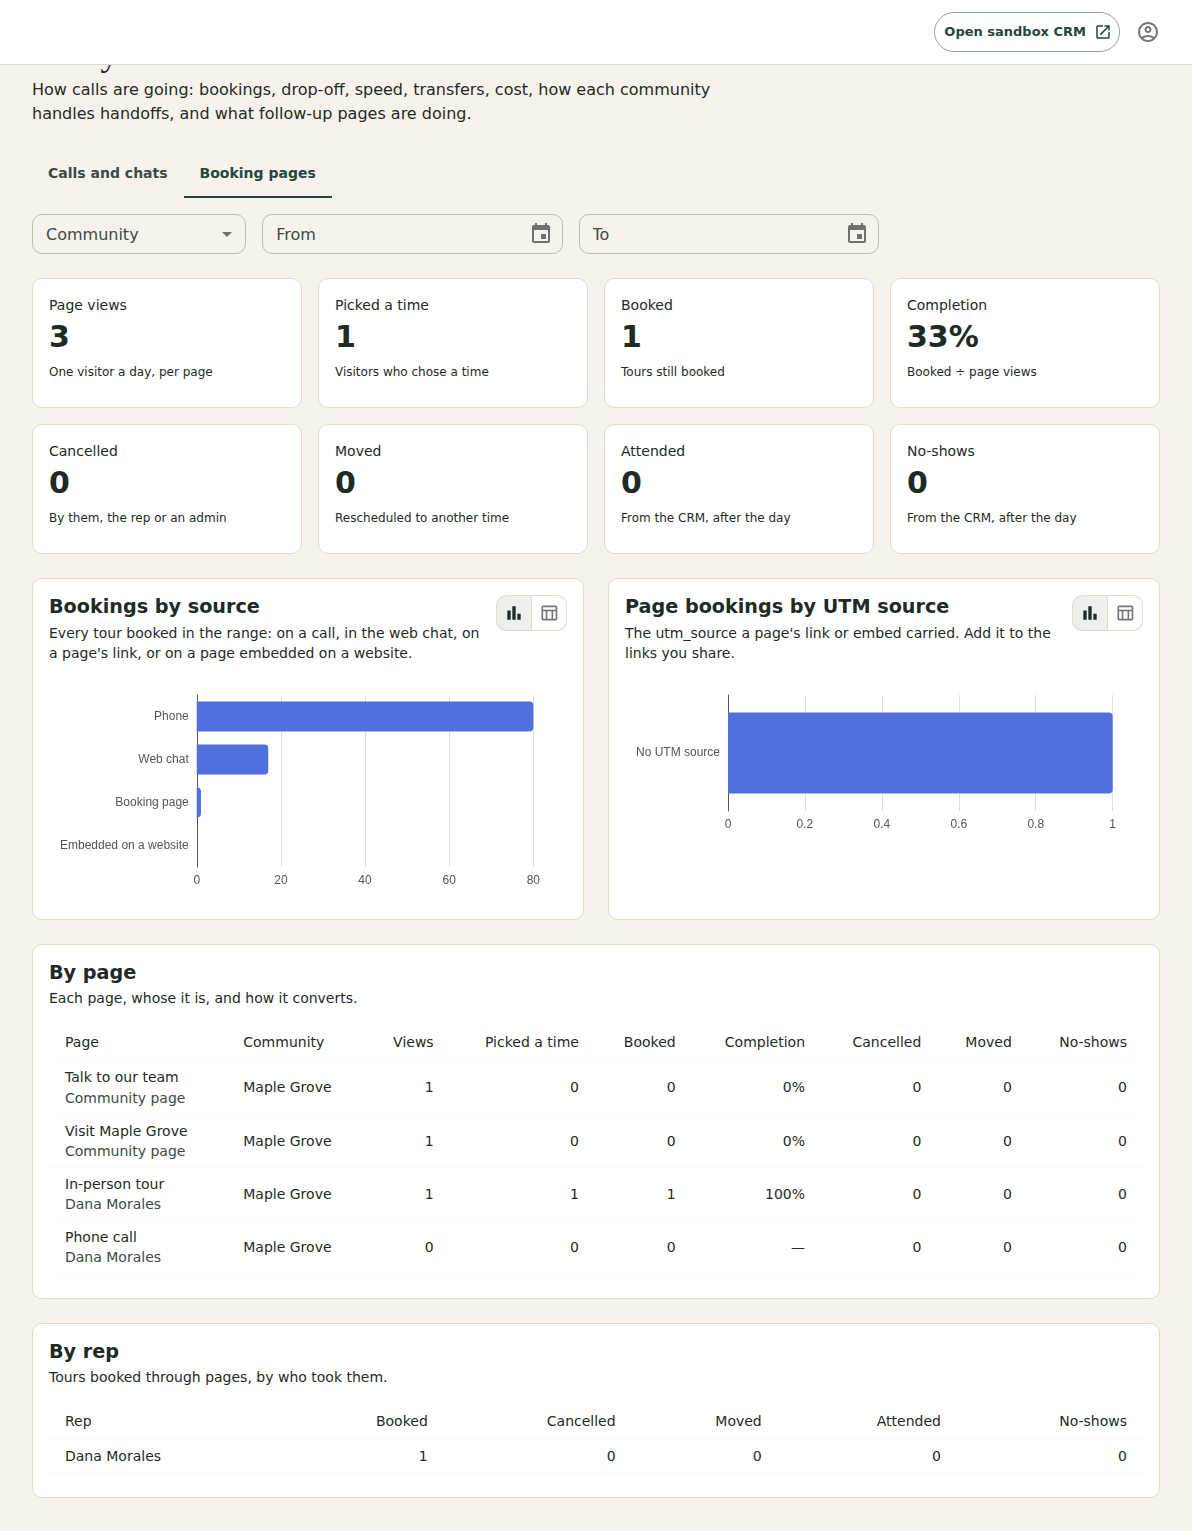Click the 100% completion cell for In-person tour
The image size is (1192, 1531).
(x=785, y=1194)
